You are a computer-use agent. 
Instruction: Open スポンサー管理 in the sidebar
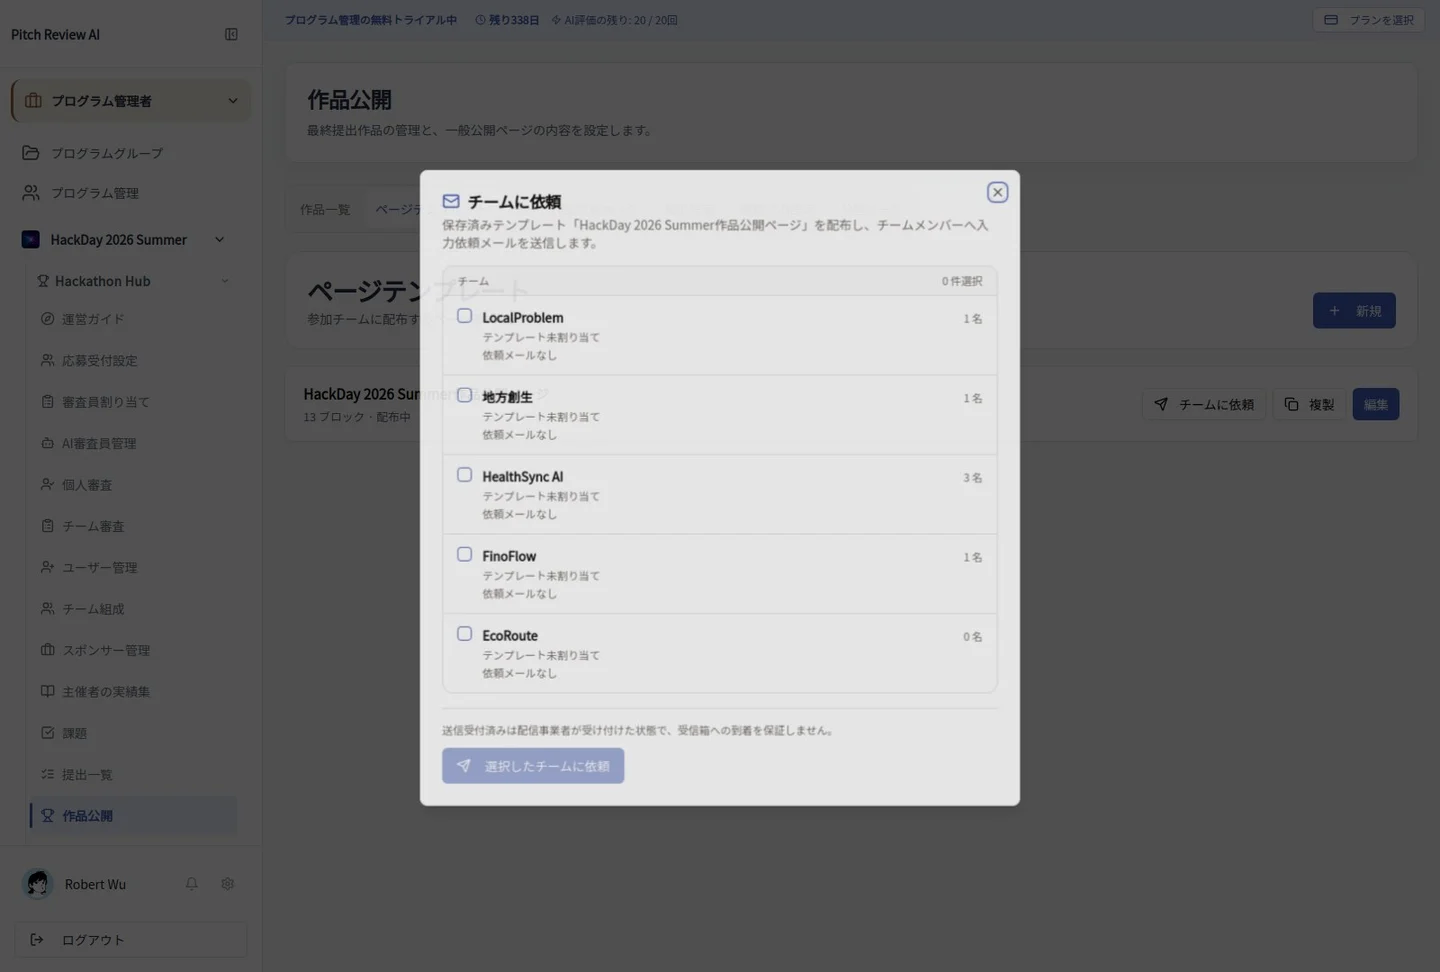(134, 650)
